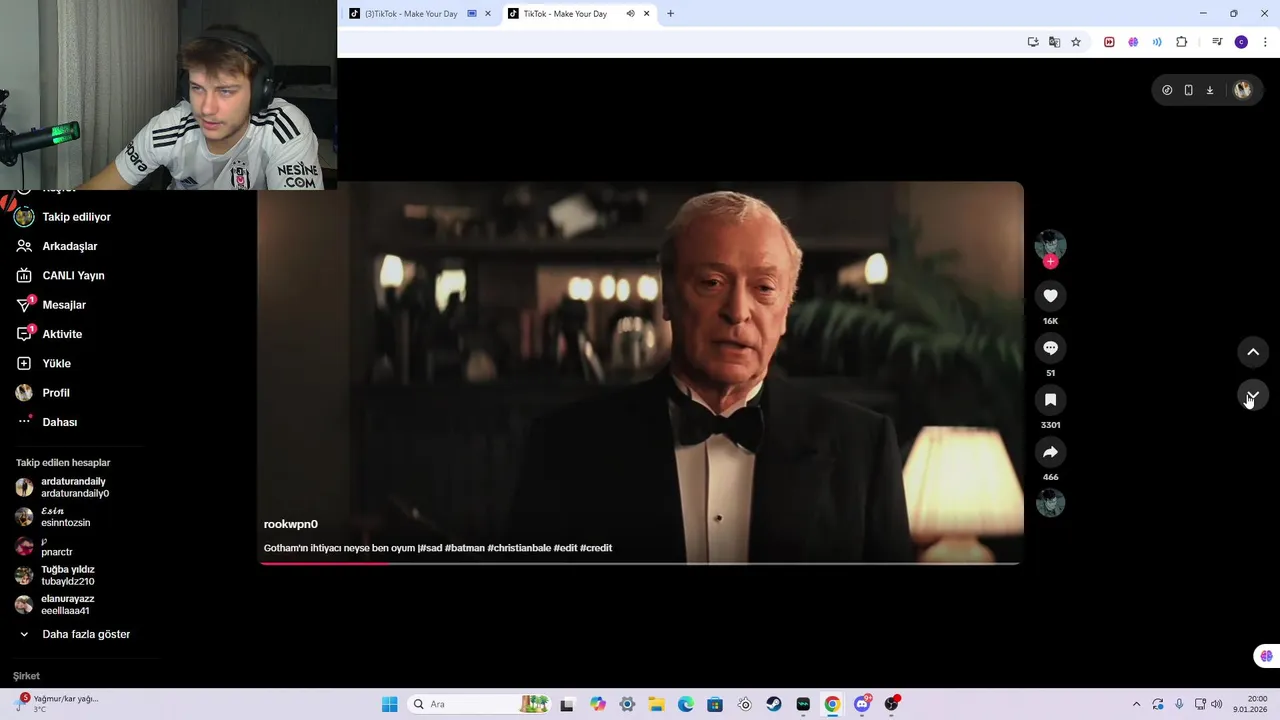Open the Chrome three-dot menu
This screenshot has width=1280, height=720.
pyautogui.click(x=1265, y=42)
